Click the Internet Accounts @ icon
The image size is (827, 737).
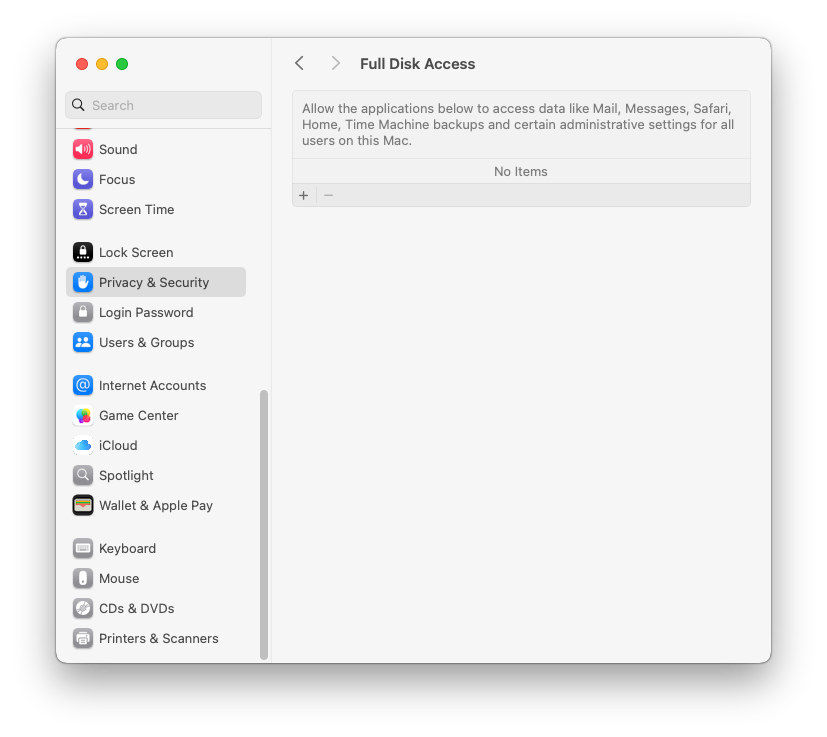tap(83, 385)
